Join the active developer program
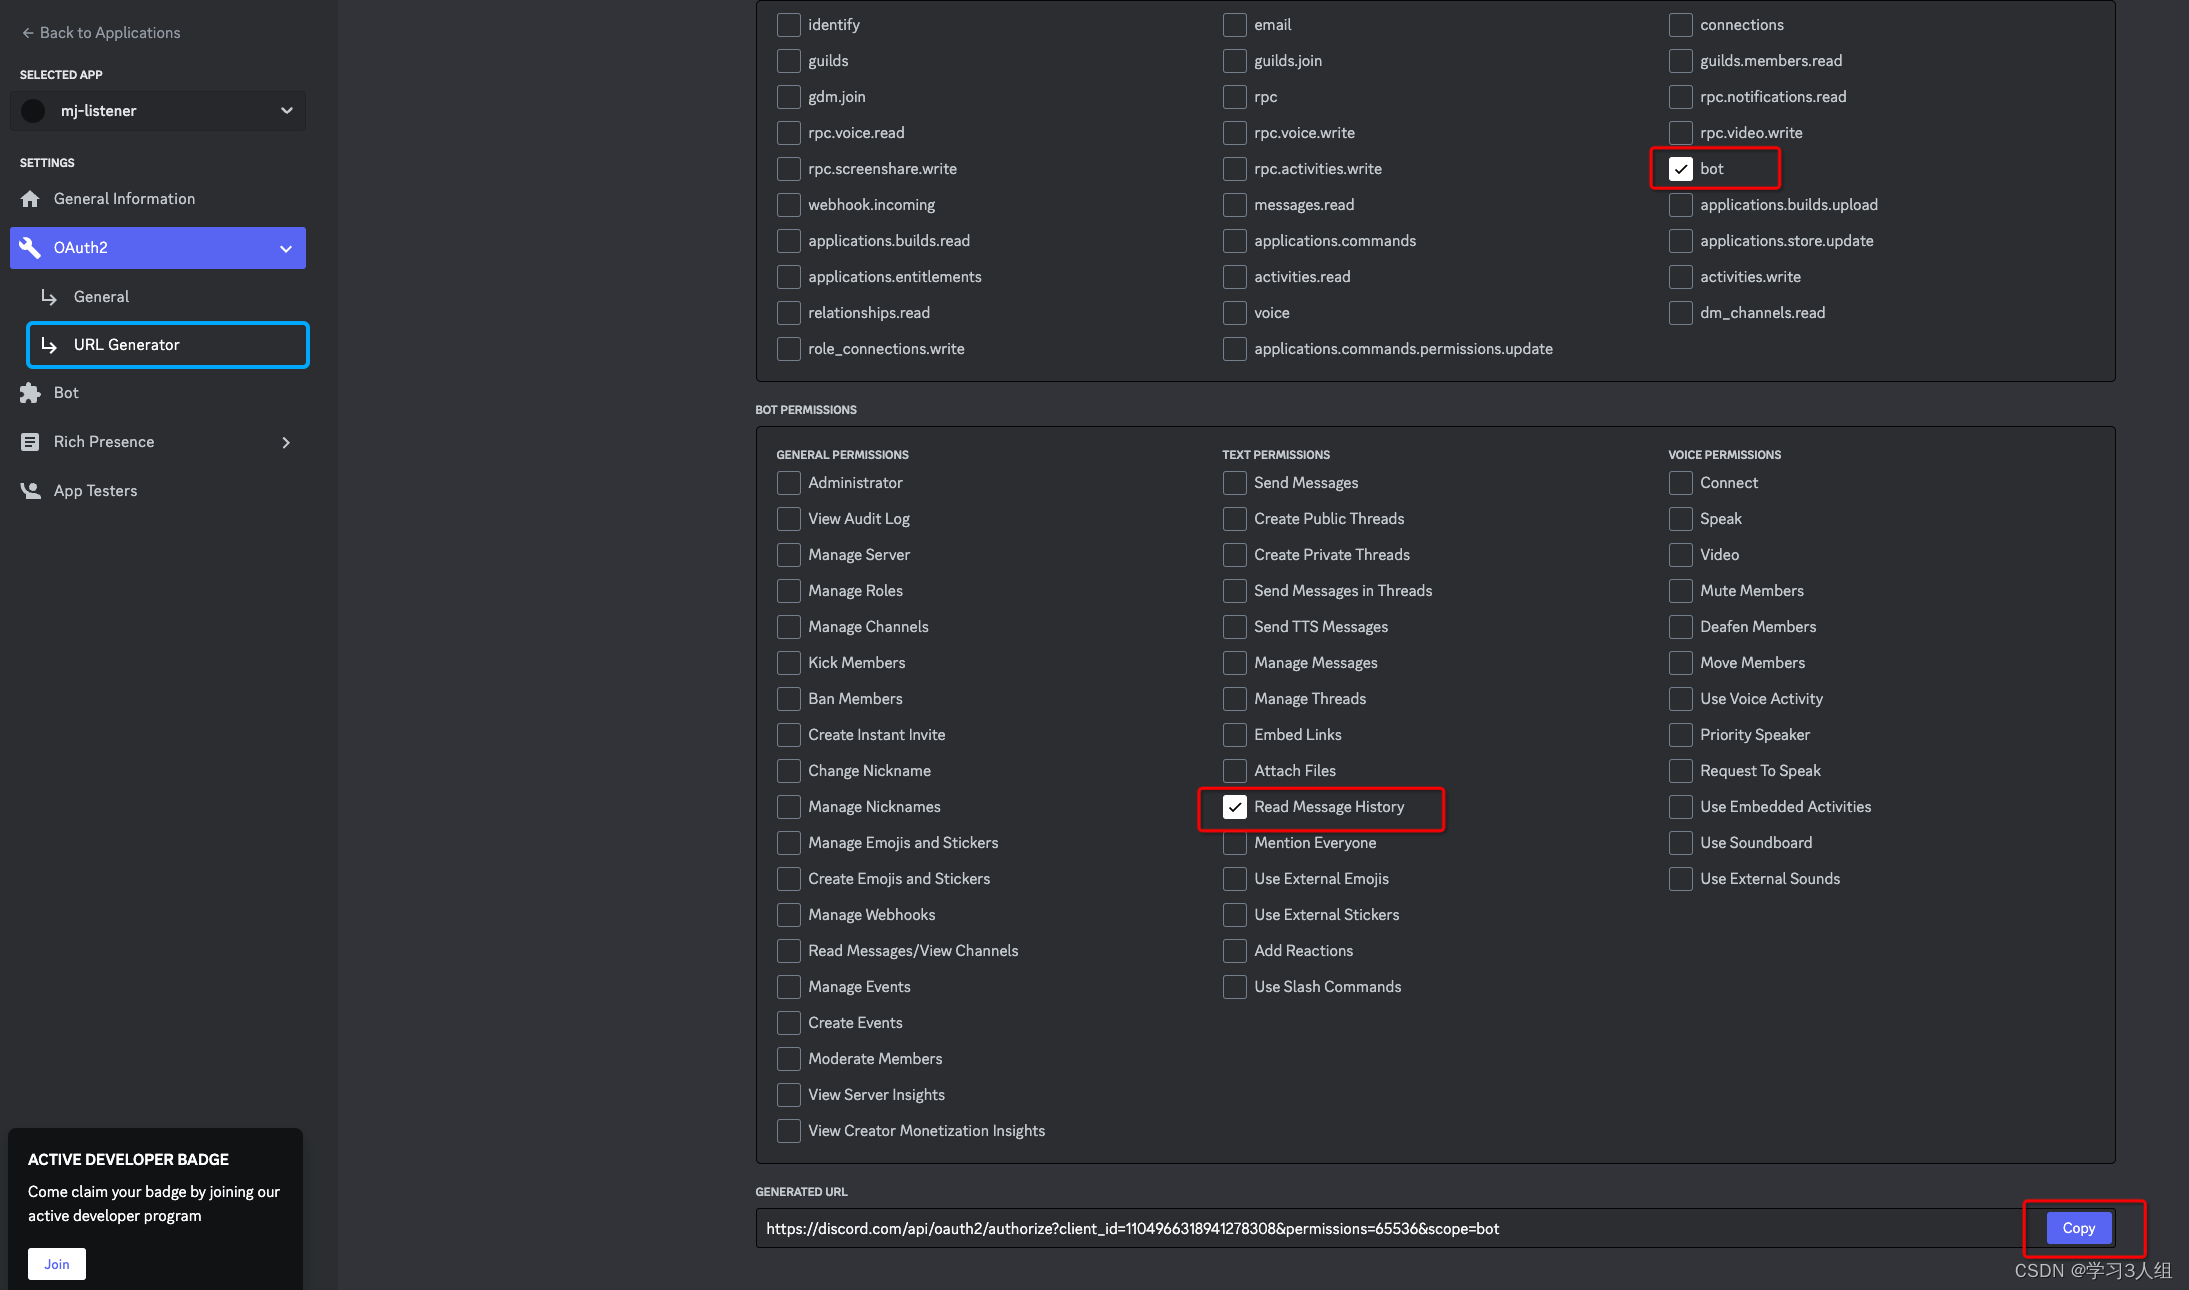The height and width of the screenshot is (1290, 2189). [57, 1264]
